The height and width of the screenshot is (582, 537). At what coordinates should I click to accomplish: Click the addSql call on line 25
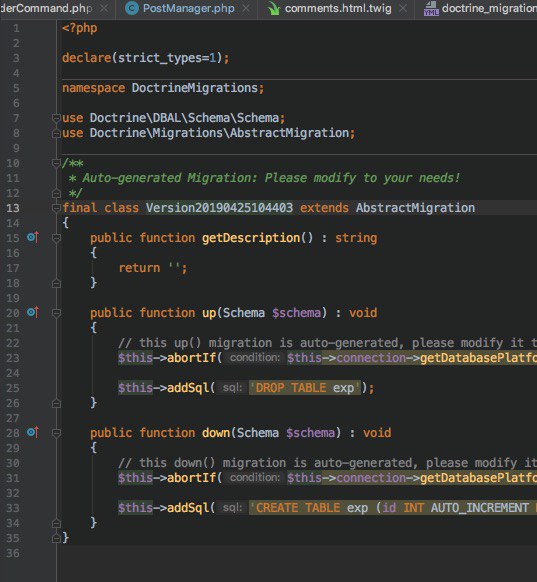pyautogui.click(x=188, y=388)
